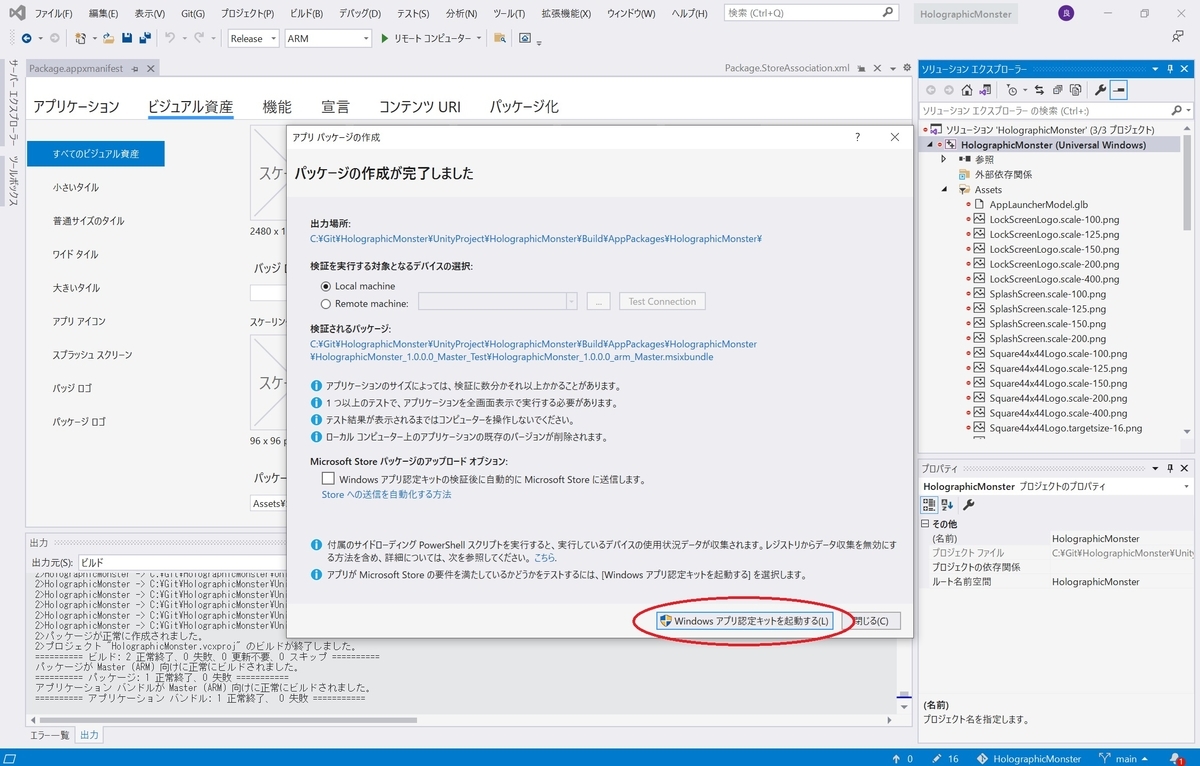Click the pending changes filter clock icon
The image size is (1200, 766).
pyautogui.click(x=1014, y=90)
